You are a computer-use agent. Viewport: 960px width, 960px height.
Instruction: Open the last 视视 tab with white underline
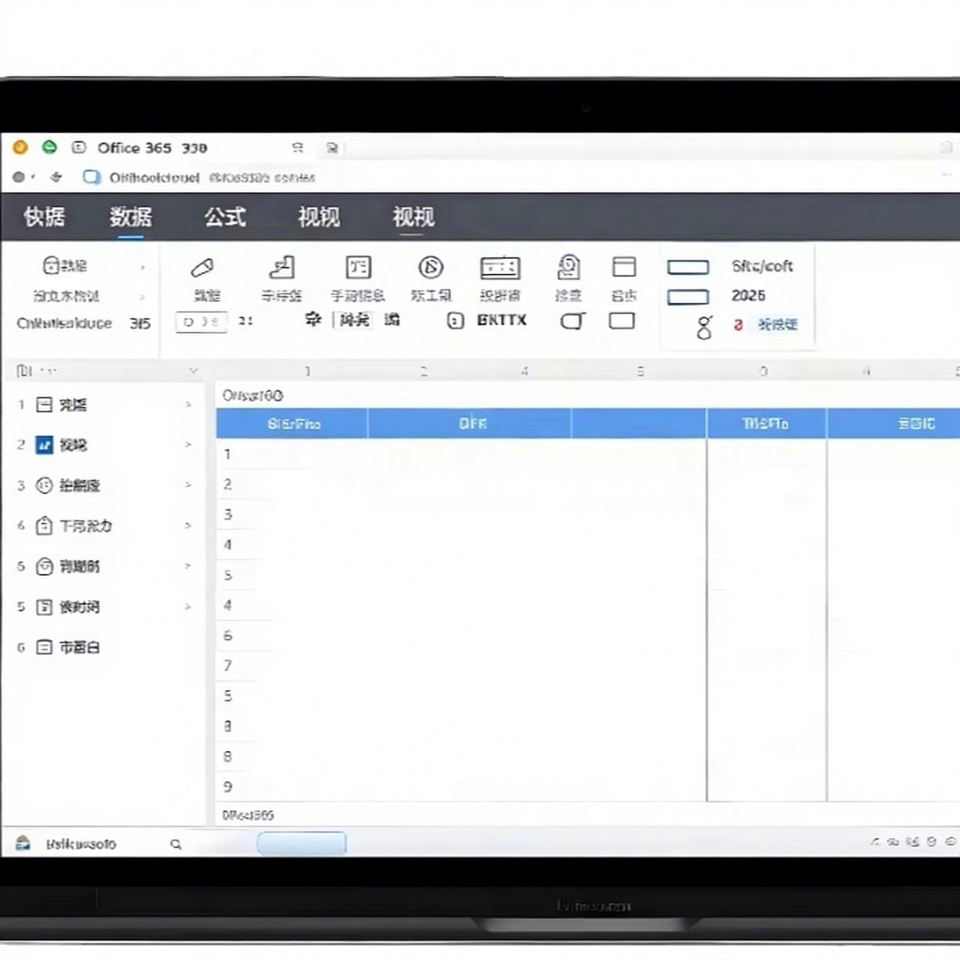[x=414, y=217]
